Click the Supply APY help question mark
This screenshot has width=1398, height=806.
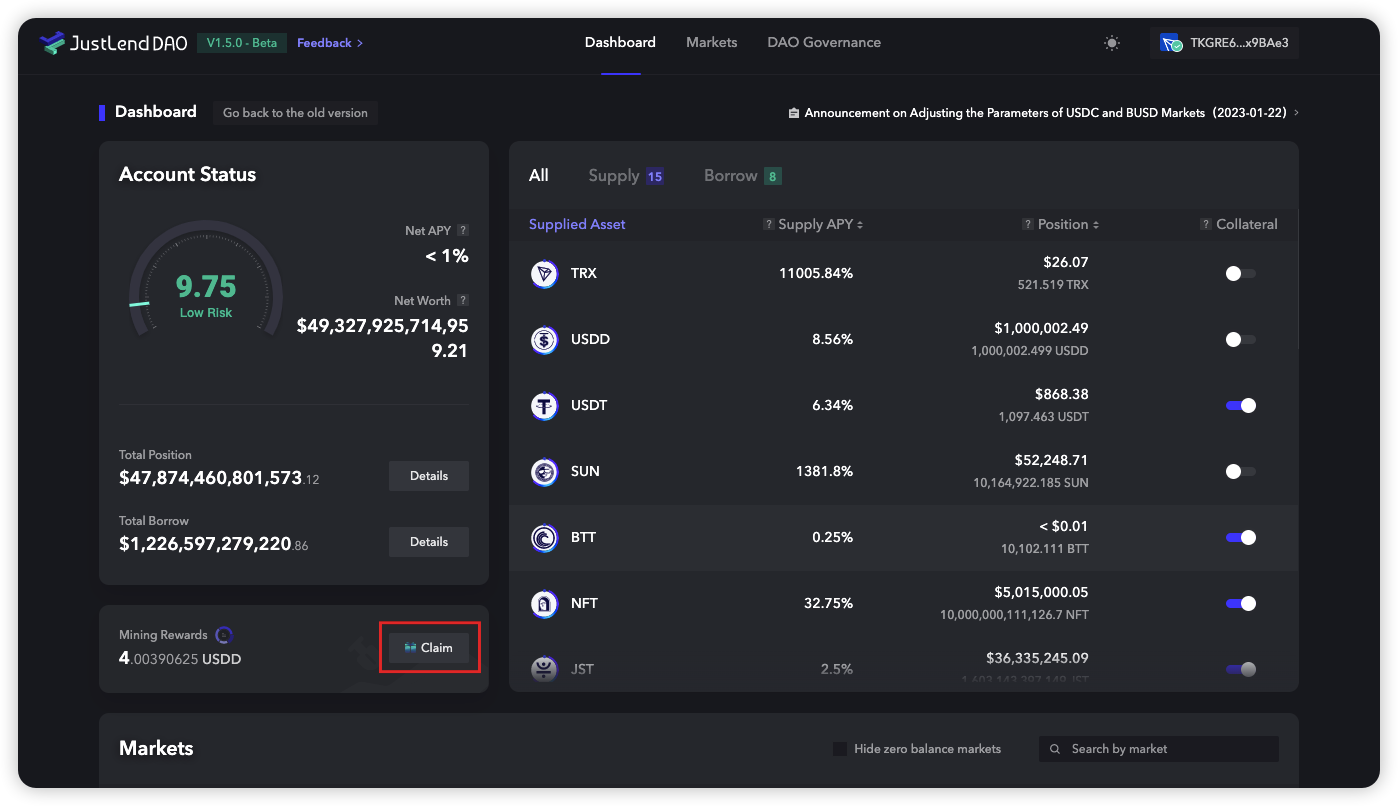768,224
